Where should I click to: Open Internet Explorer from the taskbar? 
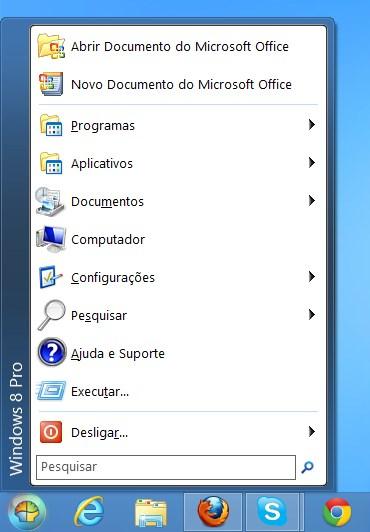click(x=89, y=511)
